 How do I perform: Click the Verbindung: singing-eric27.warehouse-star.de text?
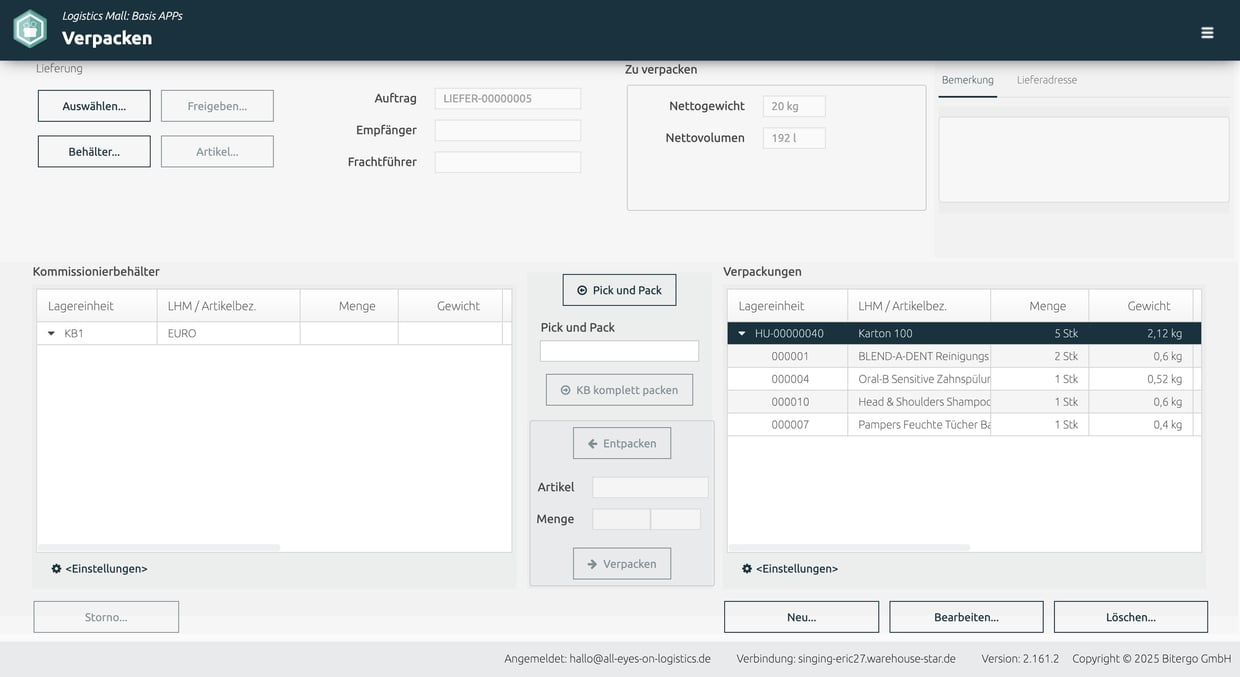pos(846,659)
